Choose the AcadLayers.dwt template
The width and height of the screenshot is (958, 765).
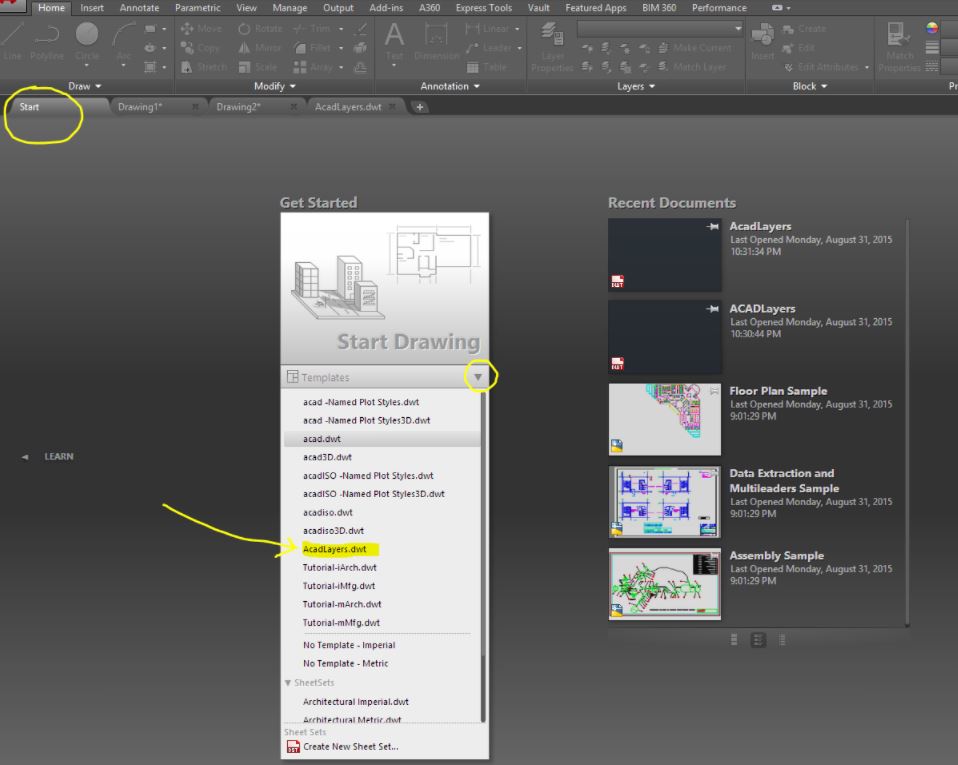pos(335,549)
